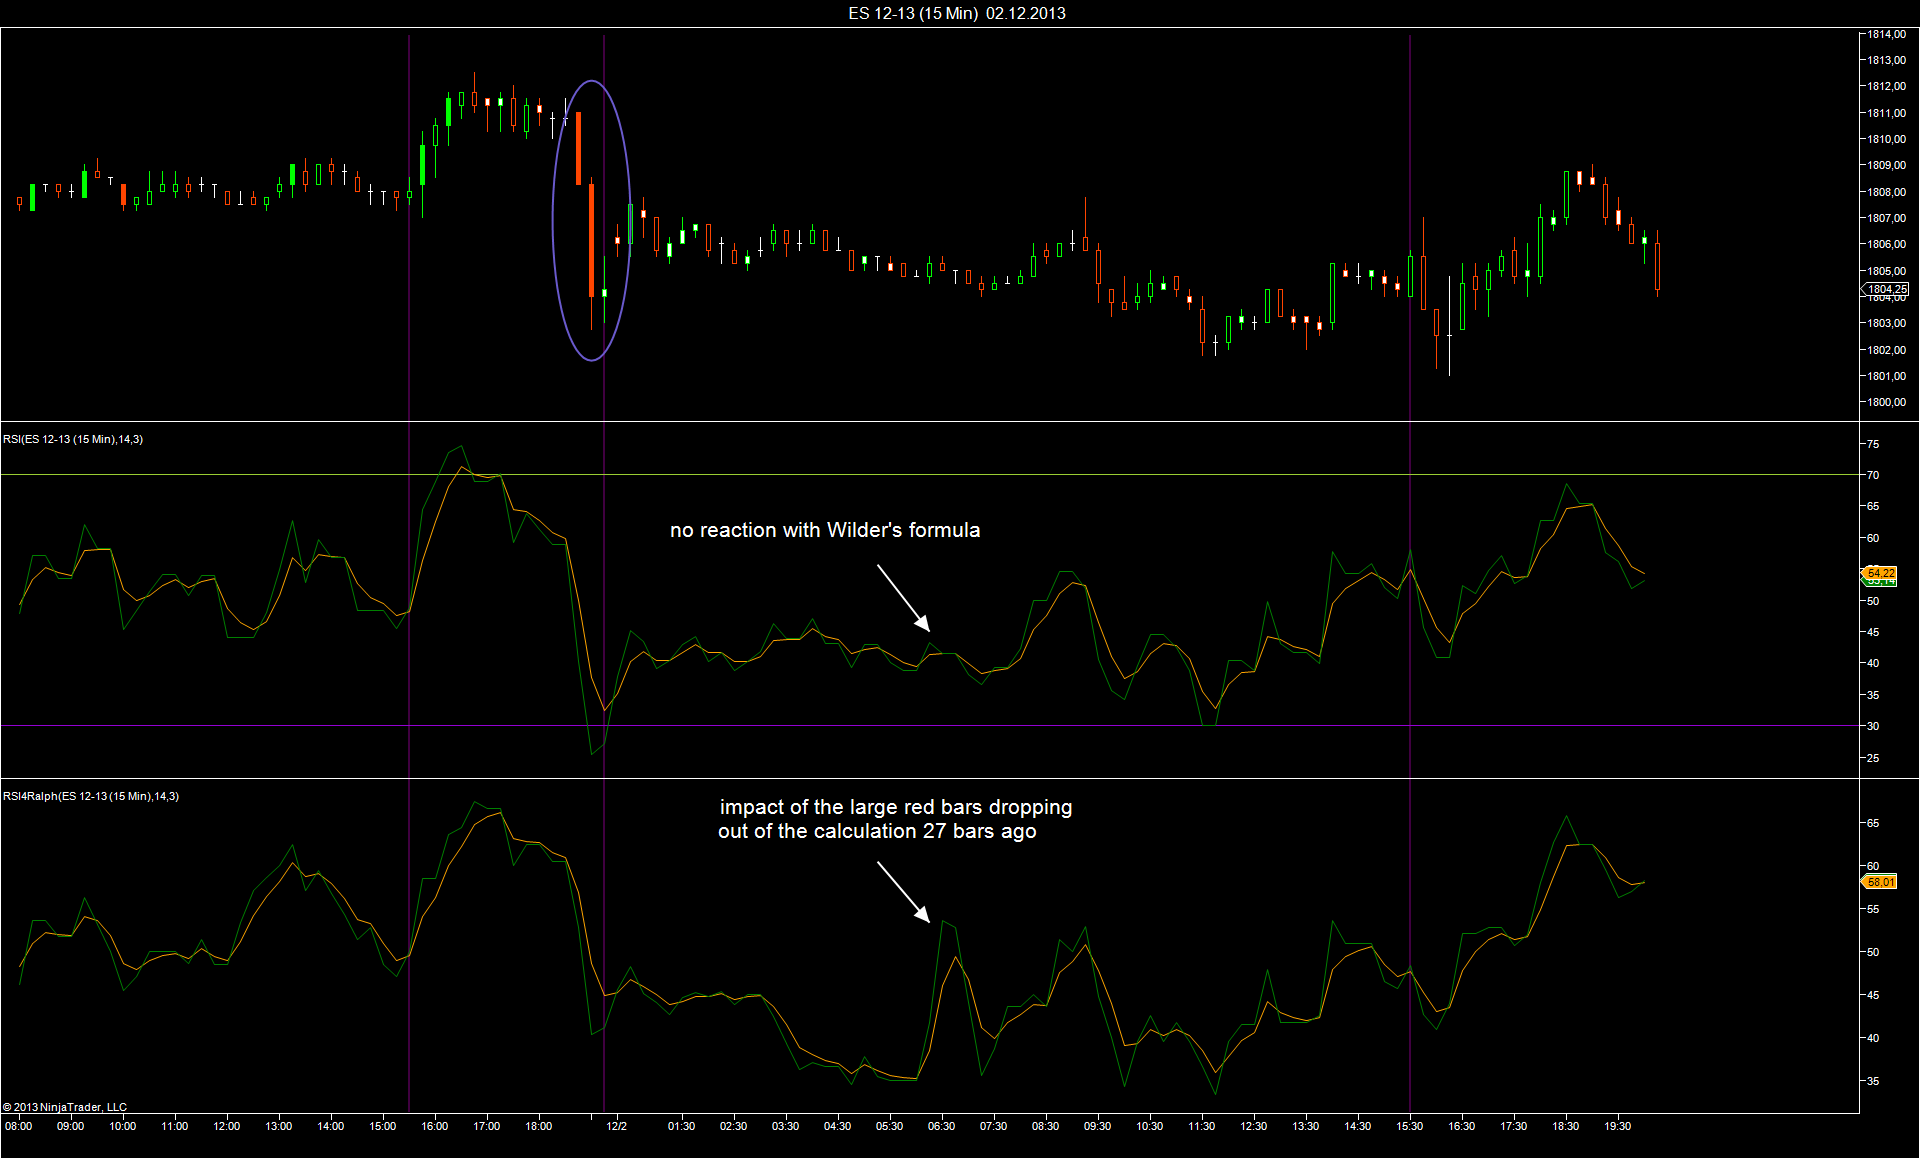Image resolution: width=1920 pixels, height=1159 pixels.
Task: Click the 08:00 label at start of time axis
Action: 19,1126
